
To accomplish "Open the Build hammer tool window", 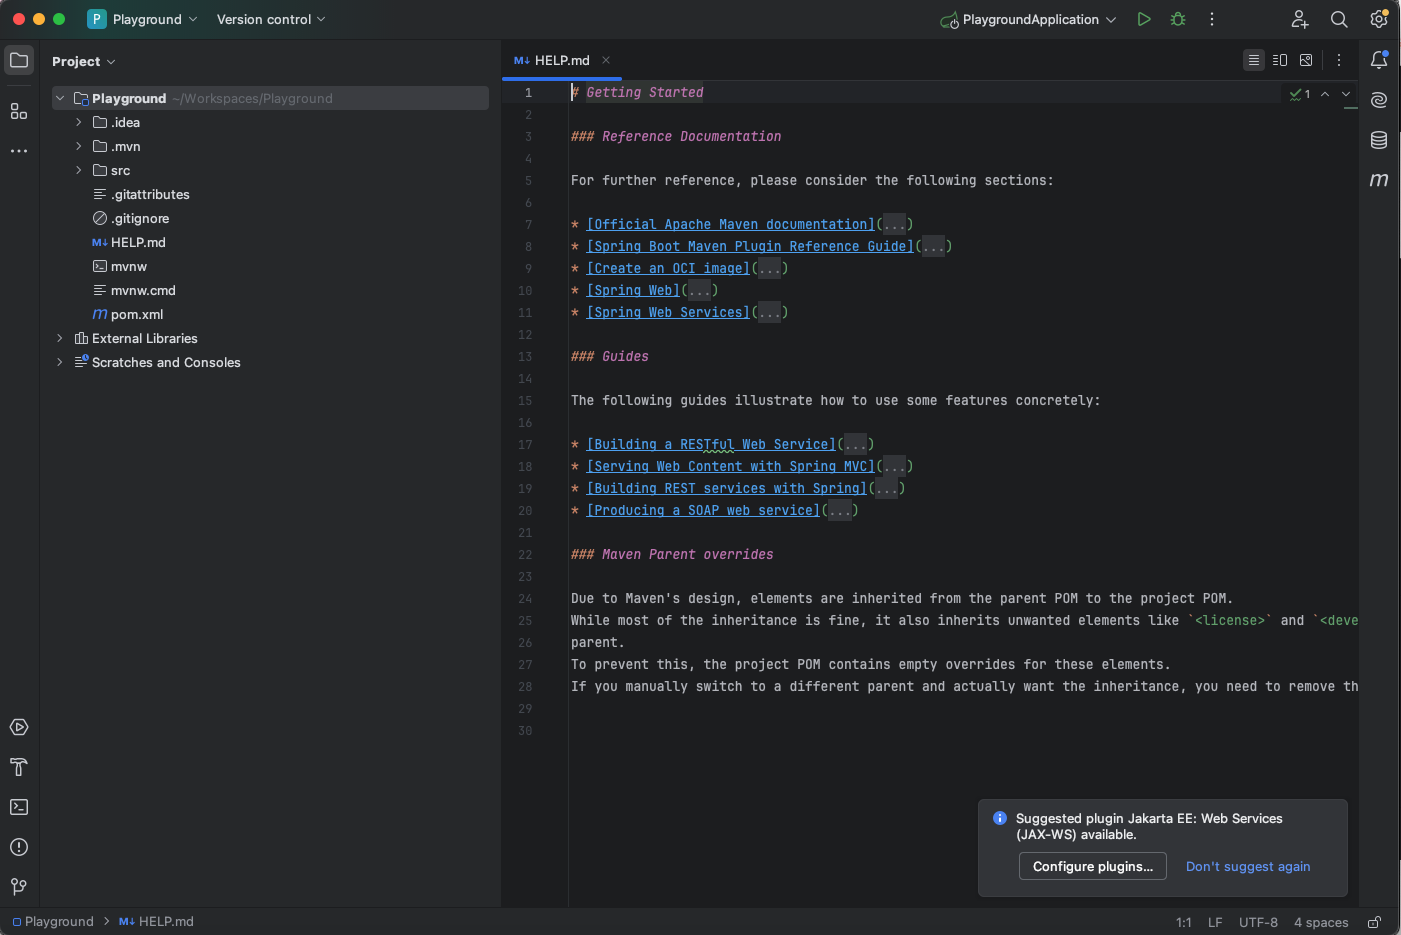I will tap(19, 767).
